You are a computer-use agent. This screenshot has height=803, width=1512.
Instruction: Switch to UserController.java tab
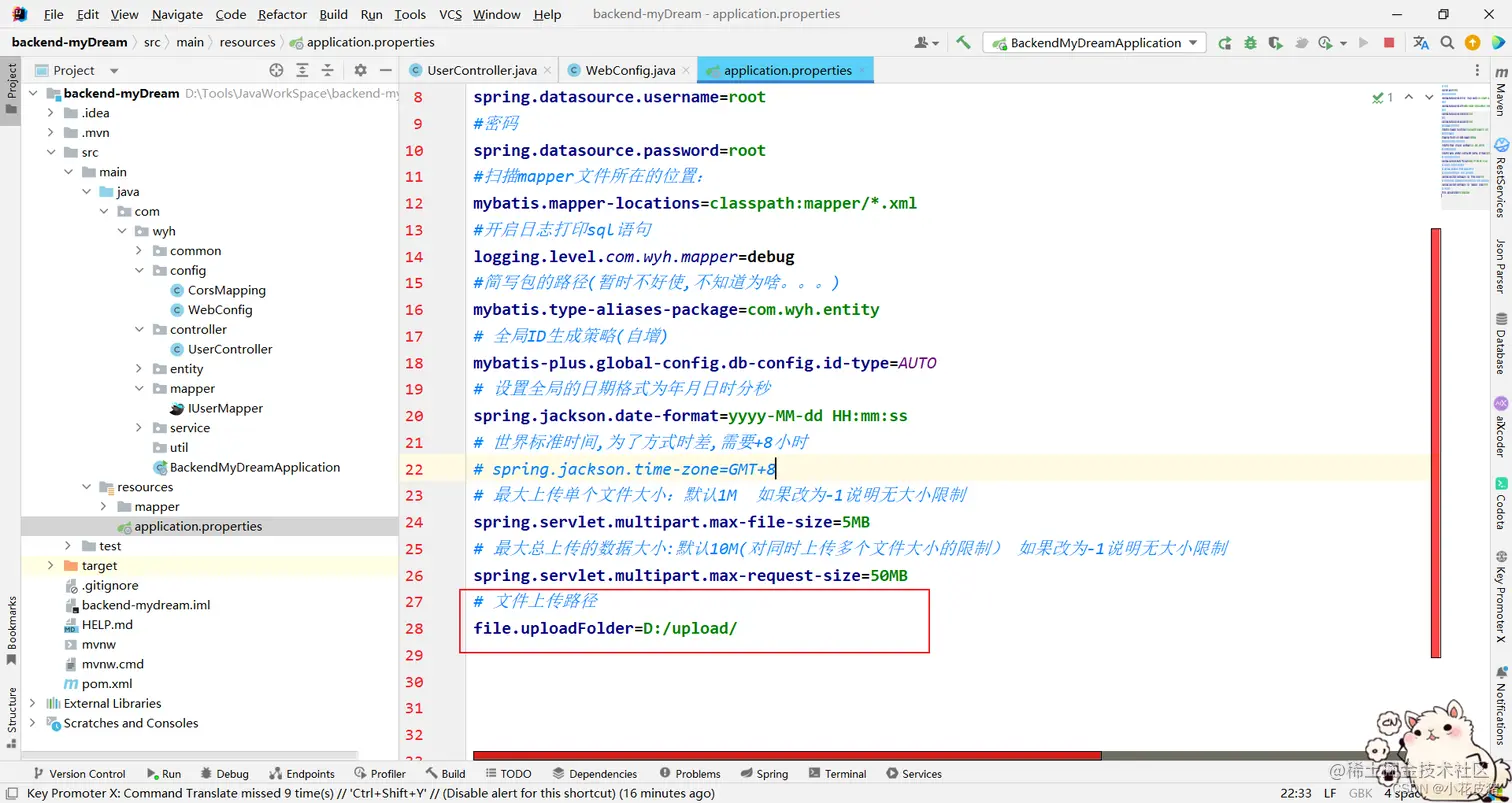pyautogui.click(x=482, y=70)
